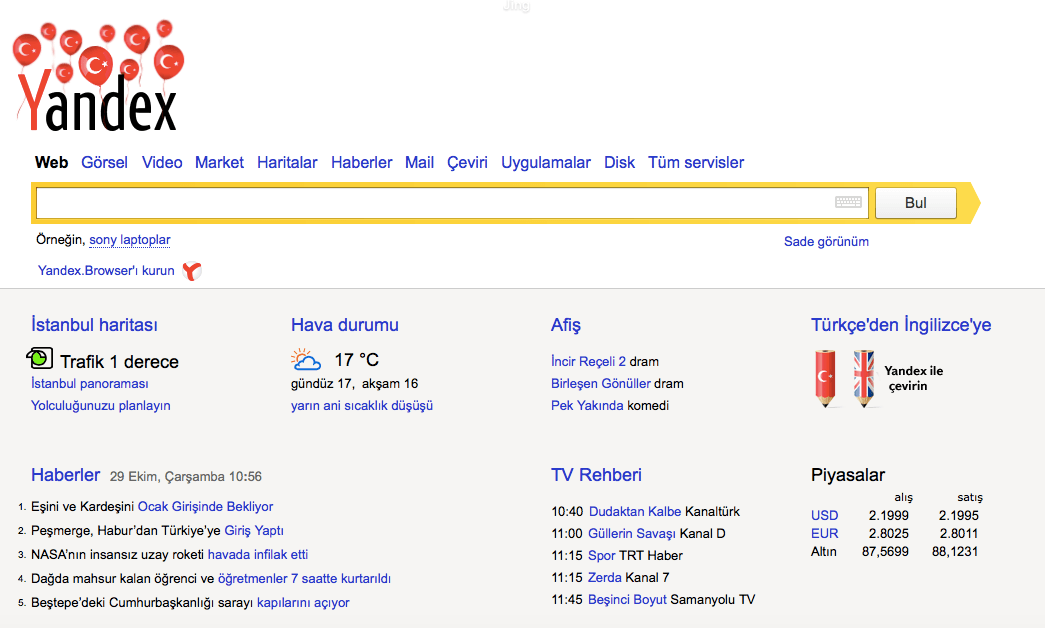Click the Piyasalar markets heading
This screenshot has width=1045, height=628.
[848, 475]
